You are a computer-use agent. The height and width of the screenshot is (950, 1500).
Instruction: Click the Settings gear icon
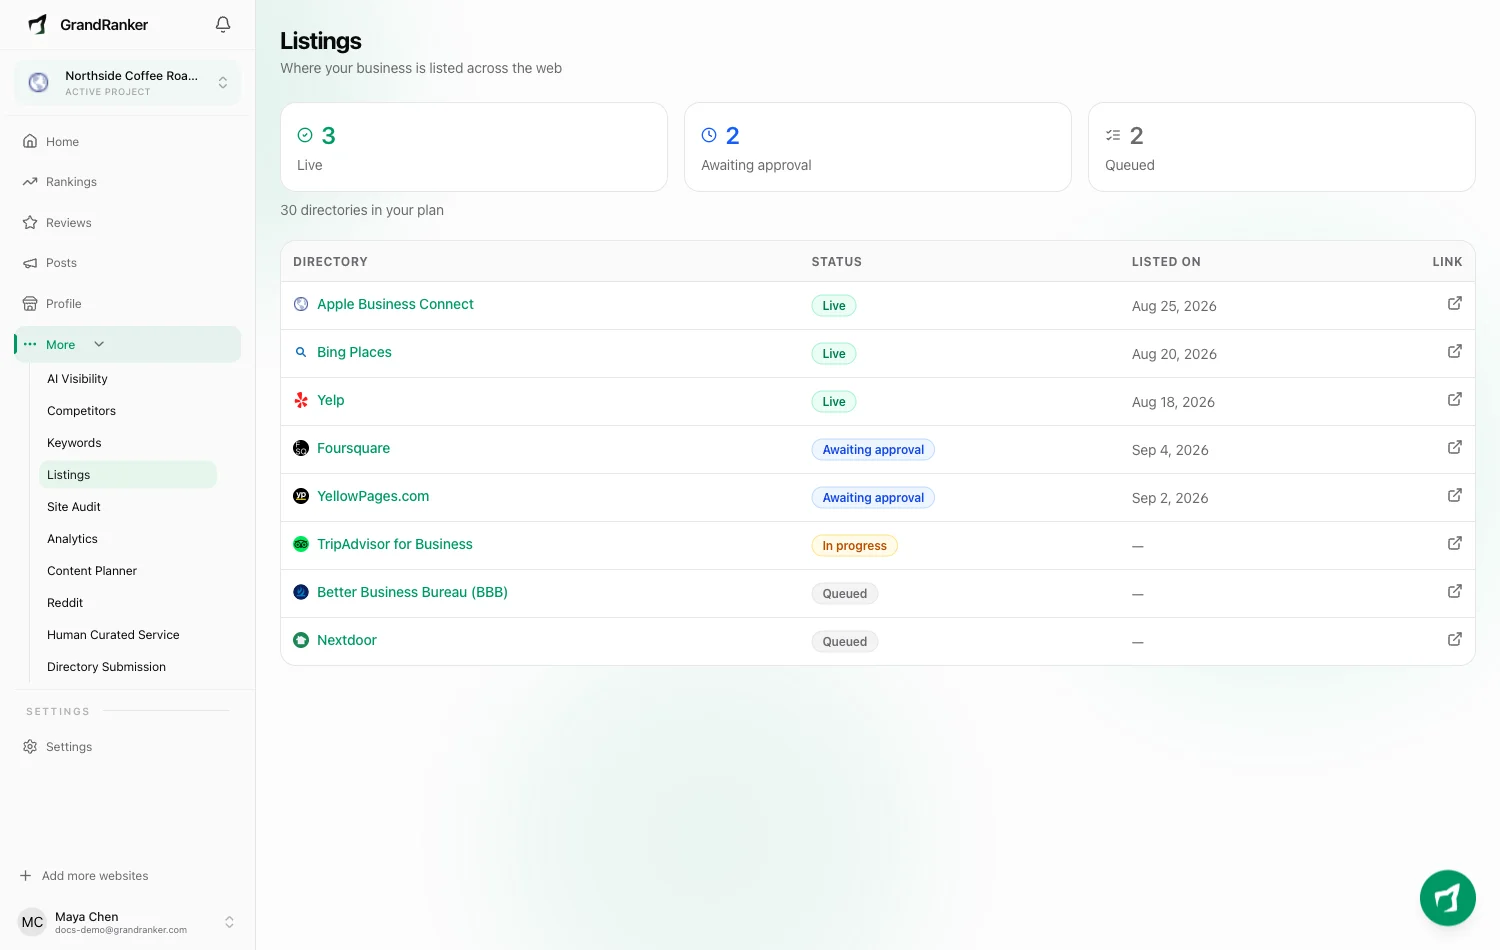pos(30,747)
